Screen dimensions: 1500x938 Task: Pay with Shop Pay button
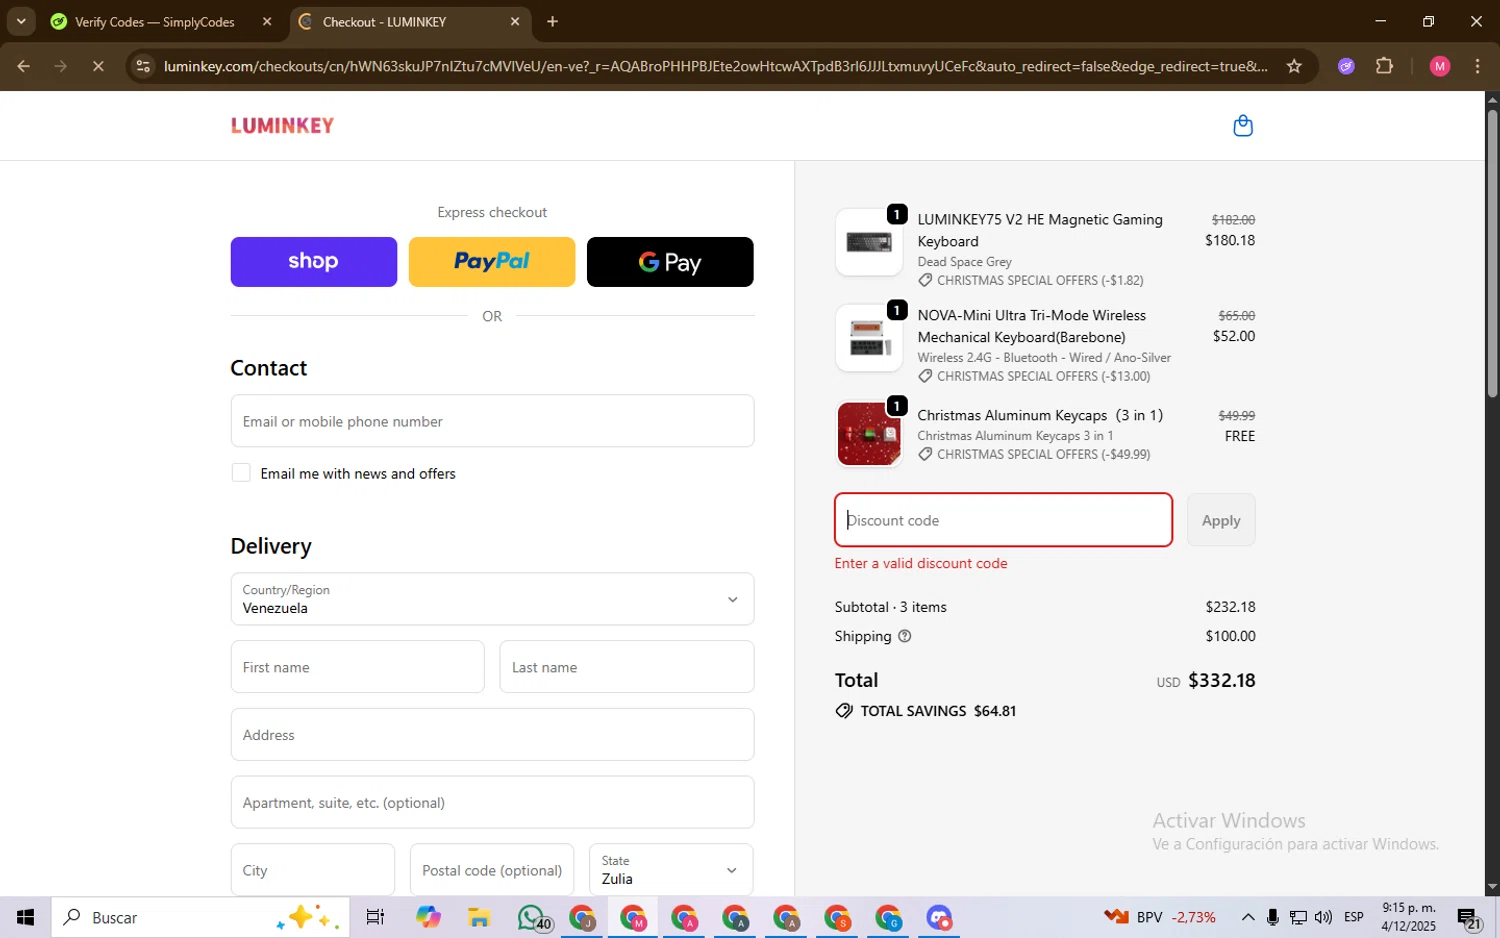tap(314, 262)
